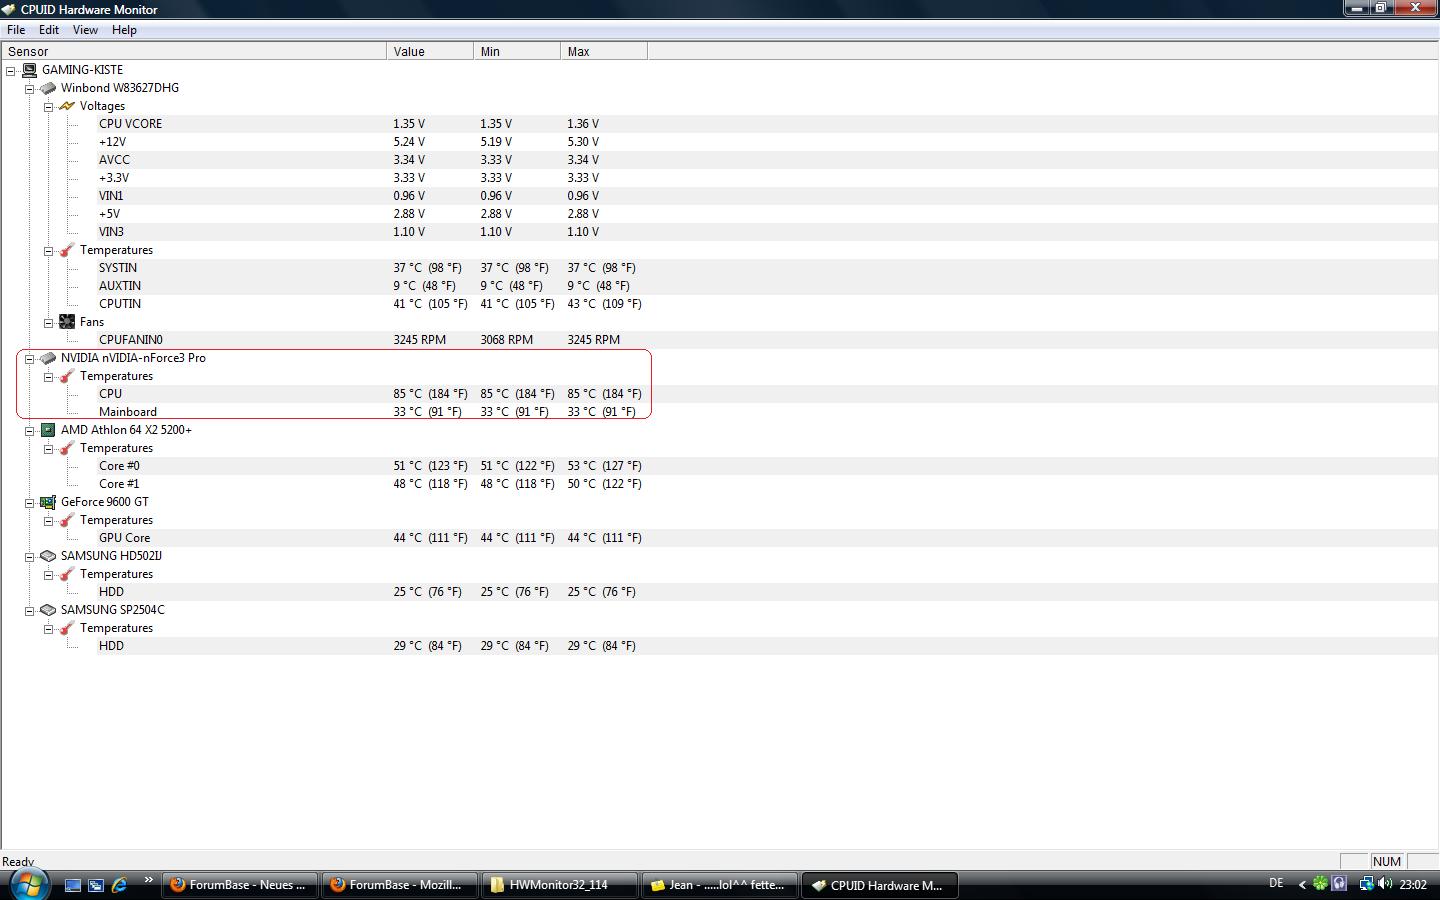The image size is (1440, 900).
Task: Click CPUID Hardware M... taskbar button
Action: click(x=880, y=885)
